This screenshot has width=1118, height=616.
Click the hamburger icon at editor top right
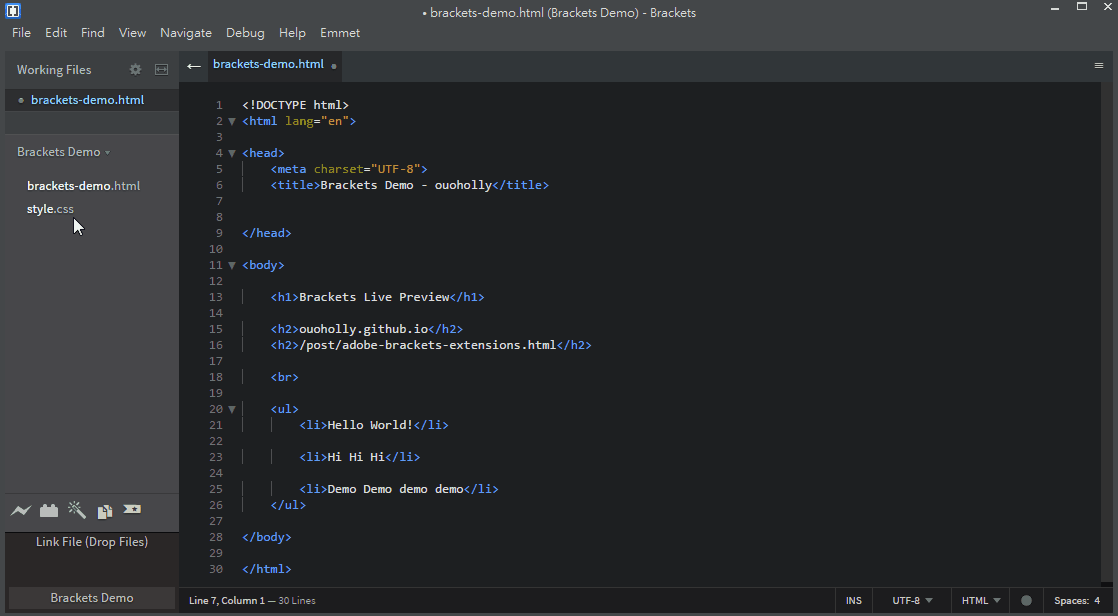click(1099, 65)
